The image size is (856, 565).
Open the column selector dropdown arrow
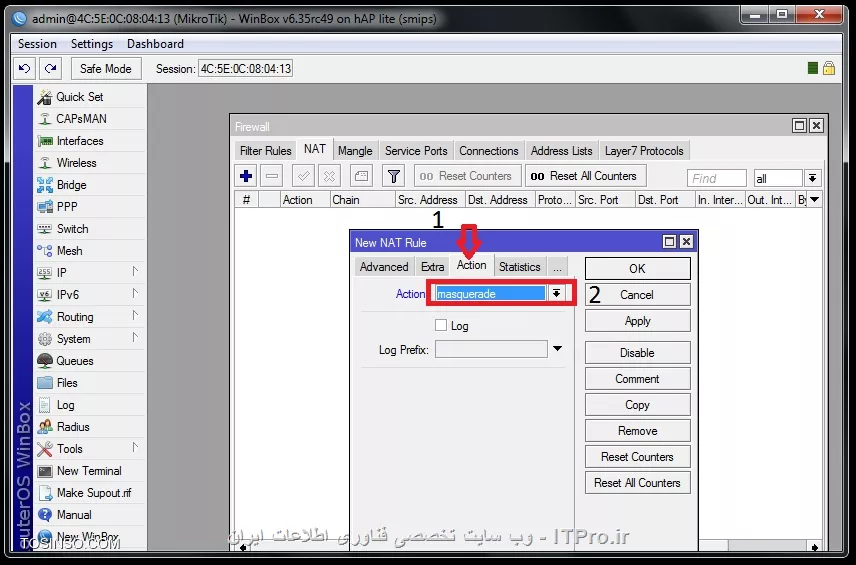pos(815,200)
